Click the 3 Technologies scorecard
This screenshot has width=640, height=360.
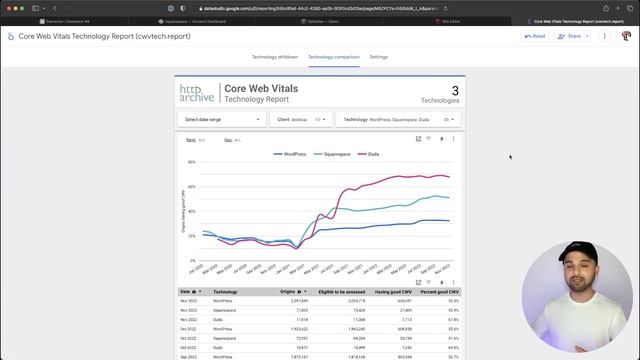pyautogui.click(x=440, y=94)
